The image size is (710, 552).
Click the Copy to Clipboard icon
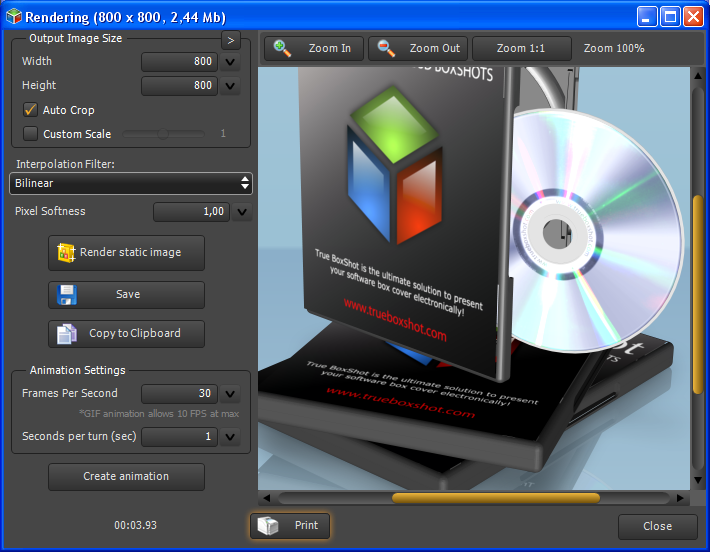[67, 334]
